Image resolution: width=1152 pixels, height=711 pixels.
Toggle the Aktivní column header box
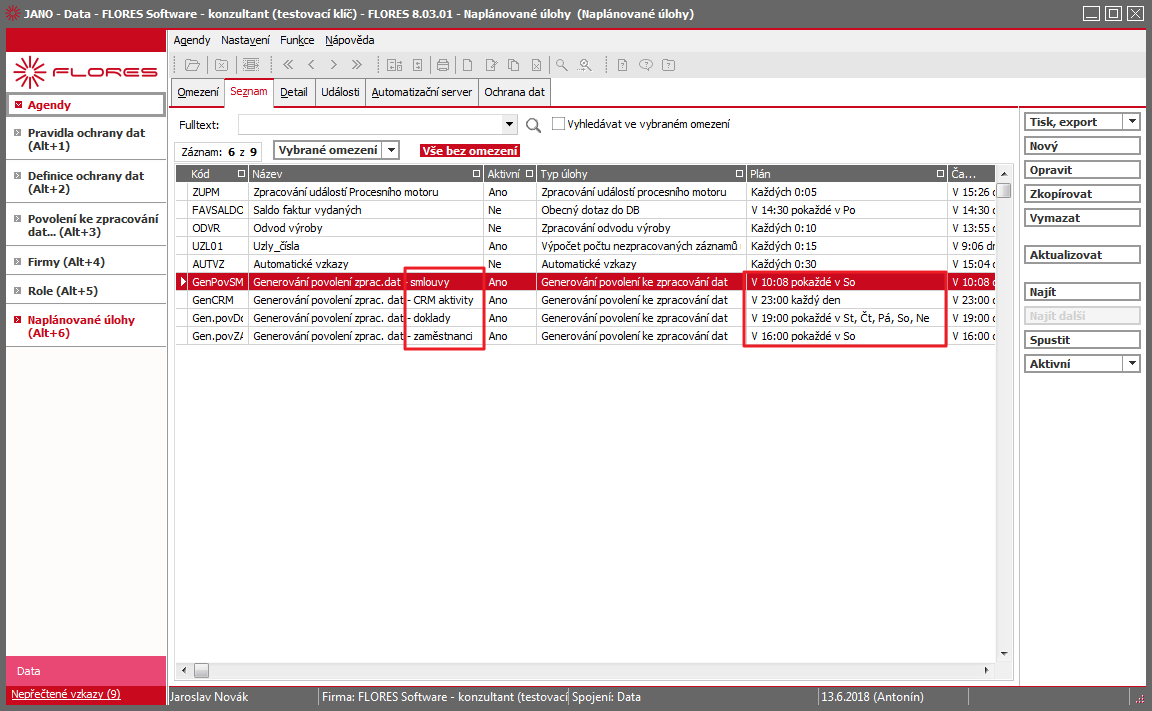(x=529, y=174)
